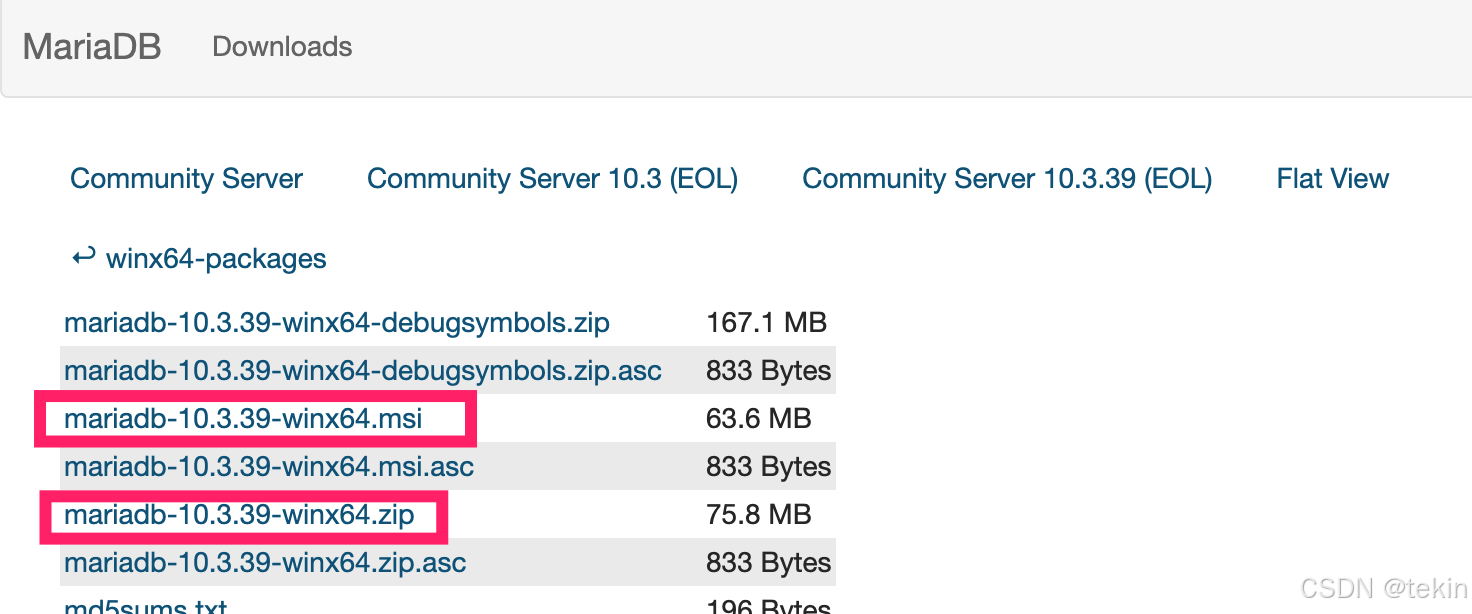Open the winx64-packages parent directory link

215,258
